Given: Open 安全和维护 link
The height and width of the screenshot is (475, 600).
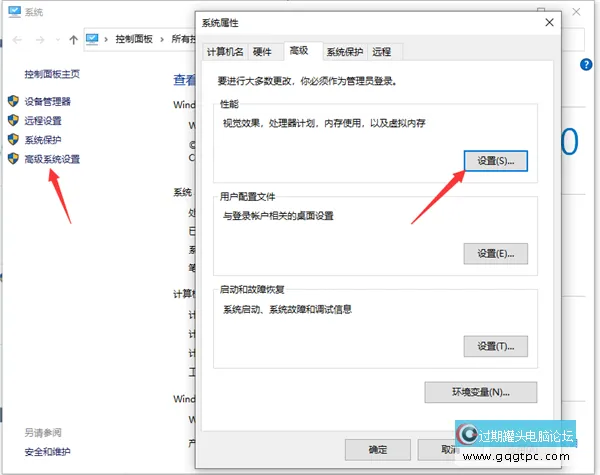Looking at the screenshot, I should pos(47,452).
